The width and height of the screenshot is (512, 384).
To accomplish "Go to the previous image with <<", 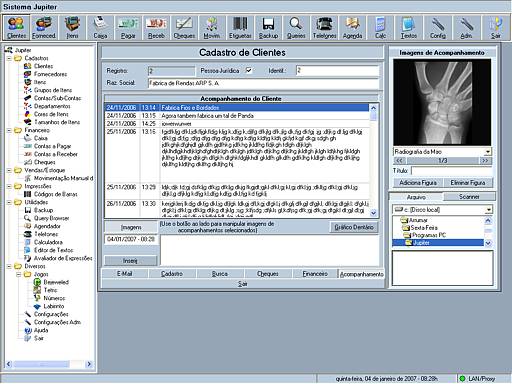I will click(399, 161).
